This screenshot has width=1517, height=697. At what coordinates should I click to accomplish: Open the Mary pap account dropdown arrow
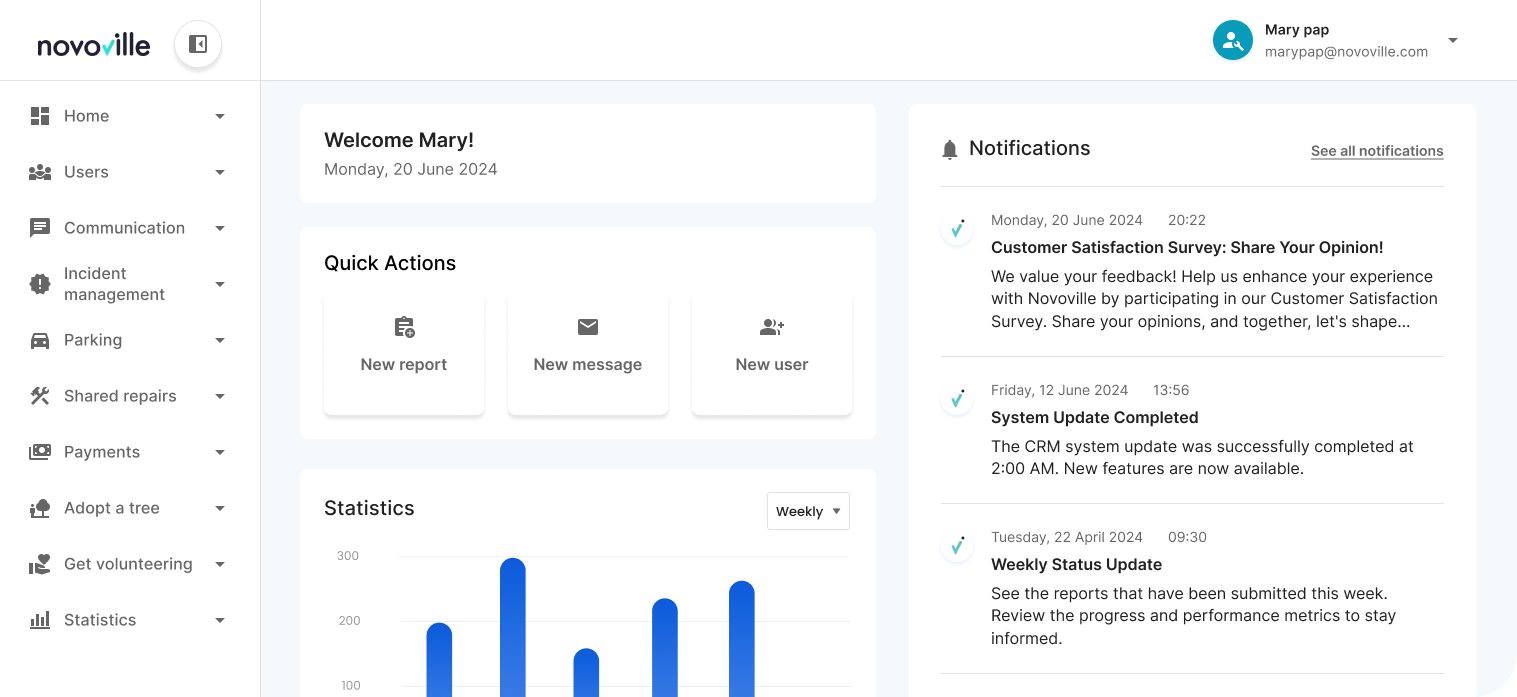pyautogui.click(x=1453, y=40)
